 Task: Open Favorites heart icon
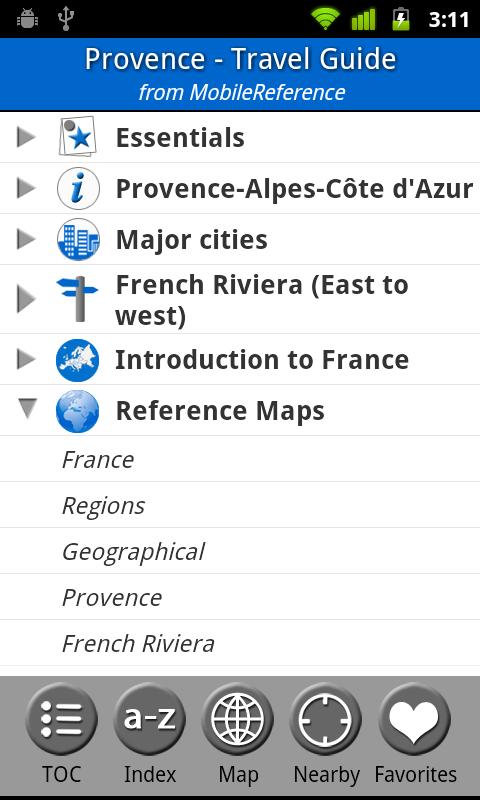pos(414,719)
